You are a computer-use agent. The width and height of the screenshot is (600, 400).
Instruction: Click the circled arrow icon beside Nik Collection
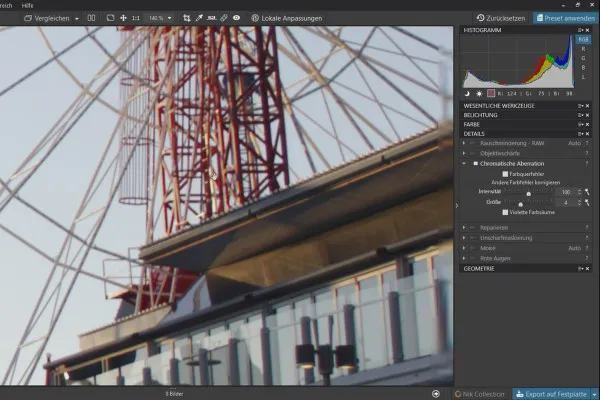[436, 394]
